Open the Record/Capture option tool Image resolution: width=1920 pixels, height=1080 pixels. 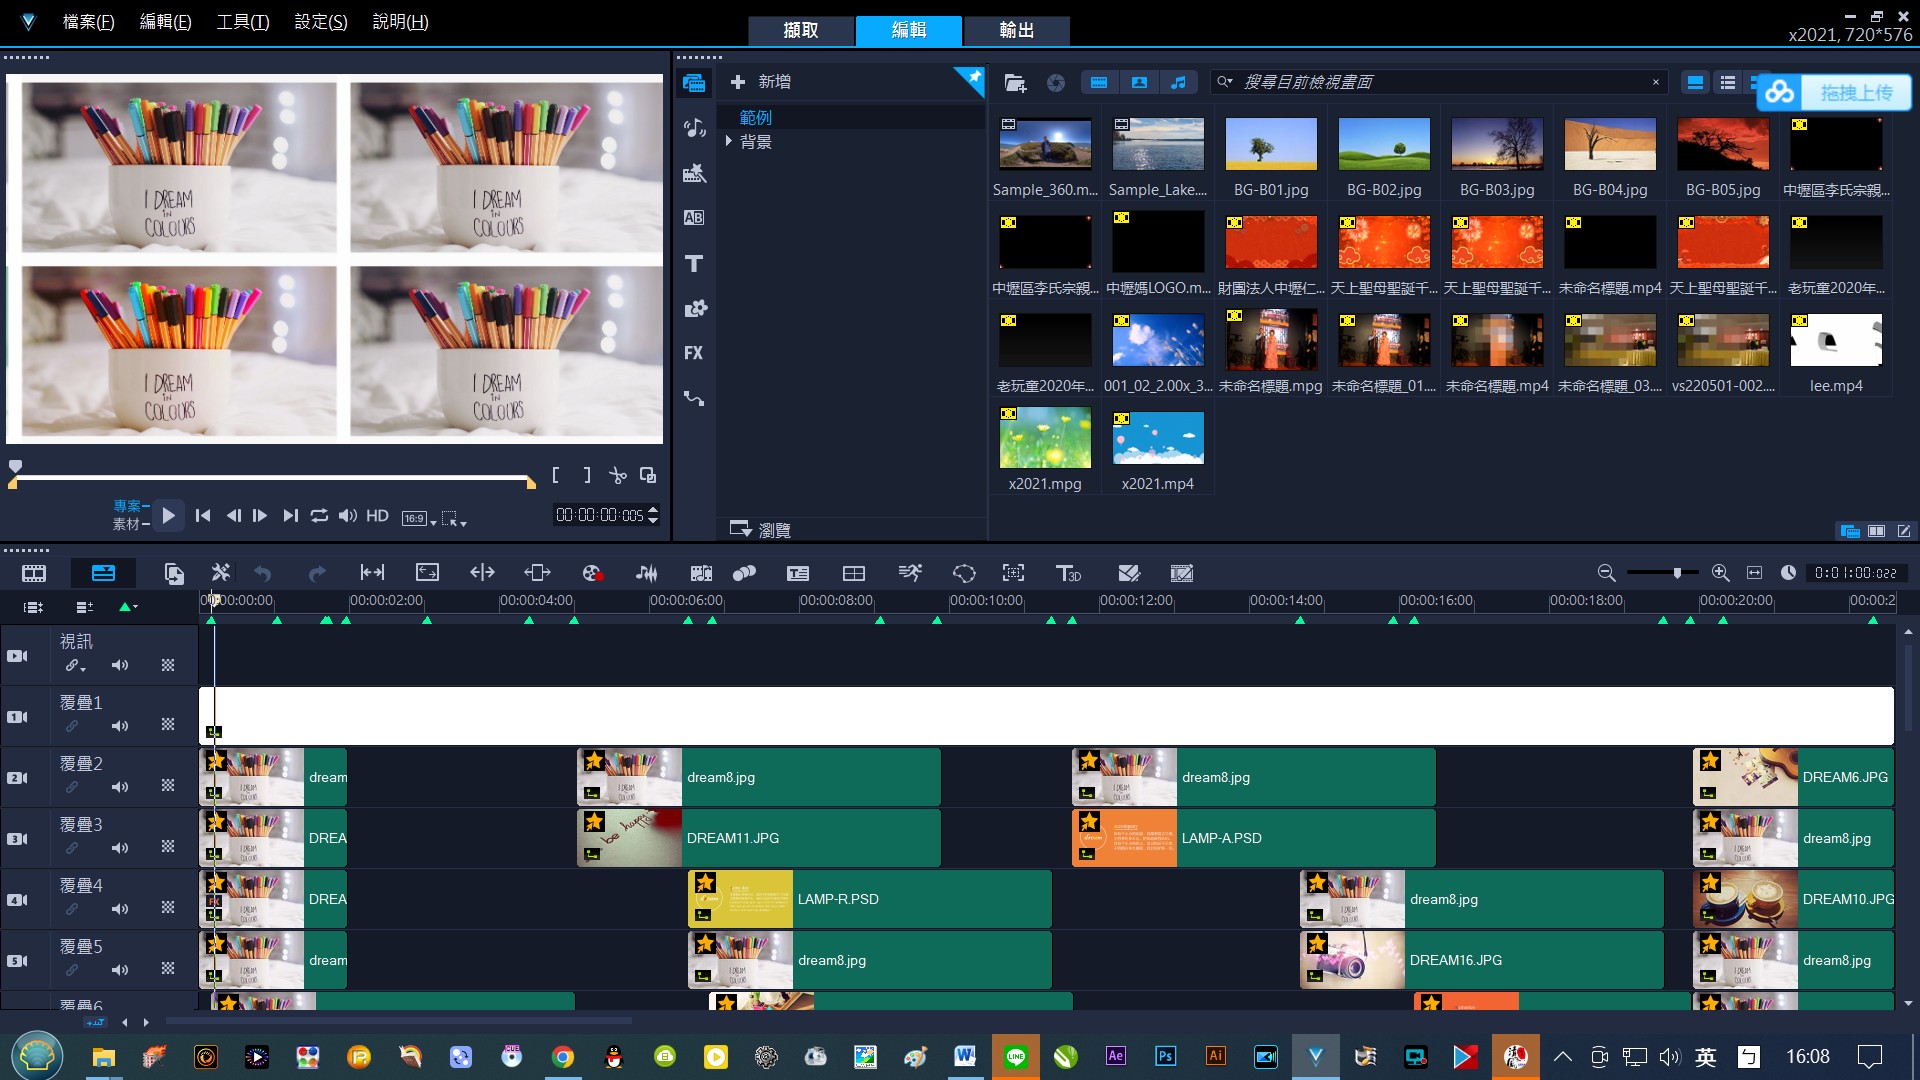592,573
